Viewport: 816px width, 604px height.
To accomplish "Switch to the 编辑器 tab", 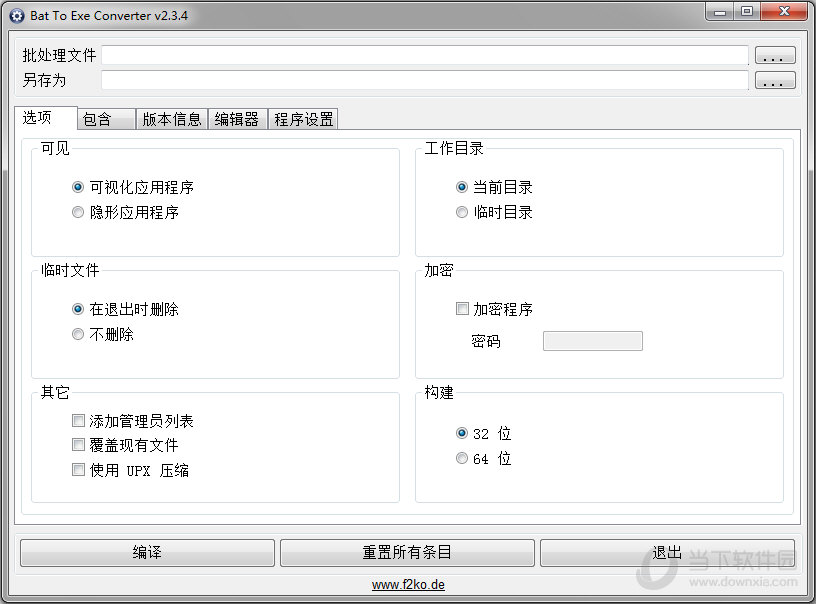I will coord(237,119).
